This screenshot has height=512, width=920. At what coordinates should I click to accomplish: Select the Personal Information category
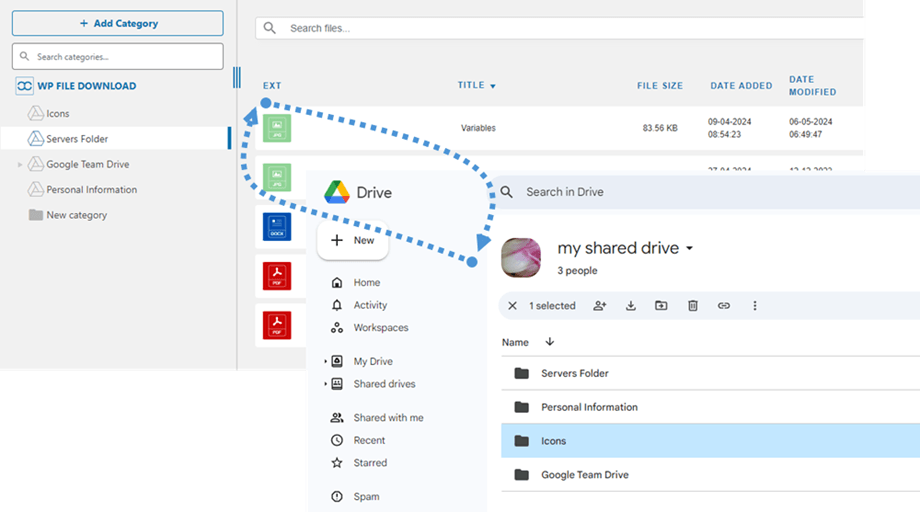coord(91,190)
